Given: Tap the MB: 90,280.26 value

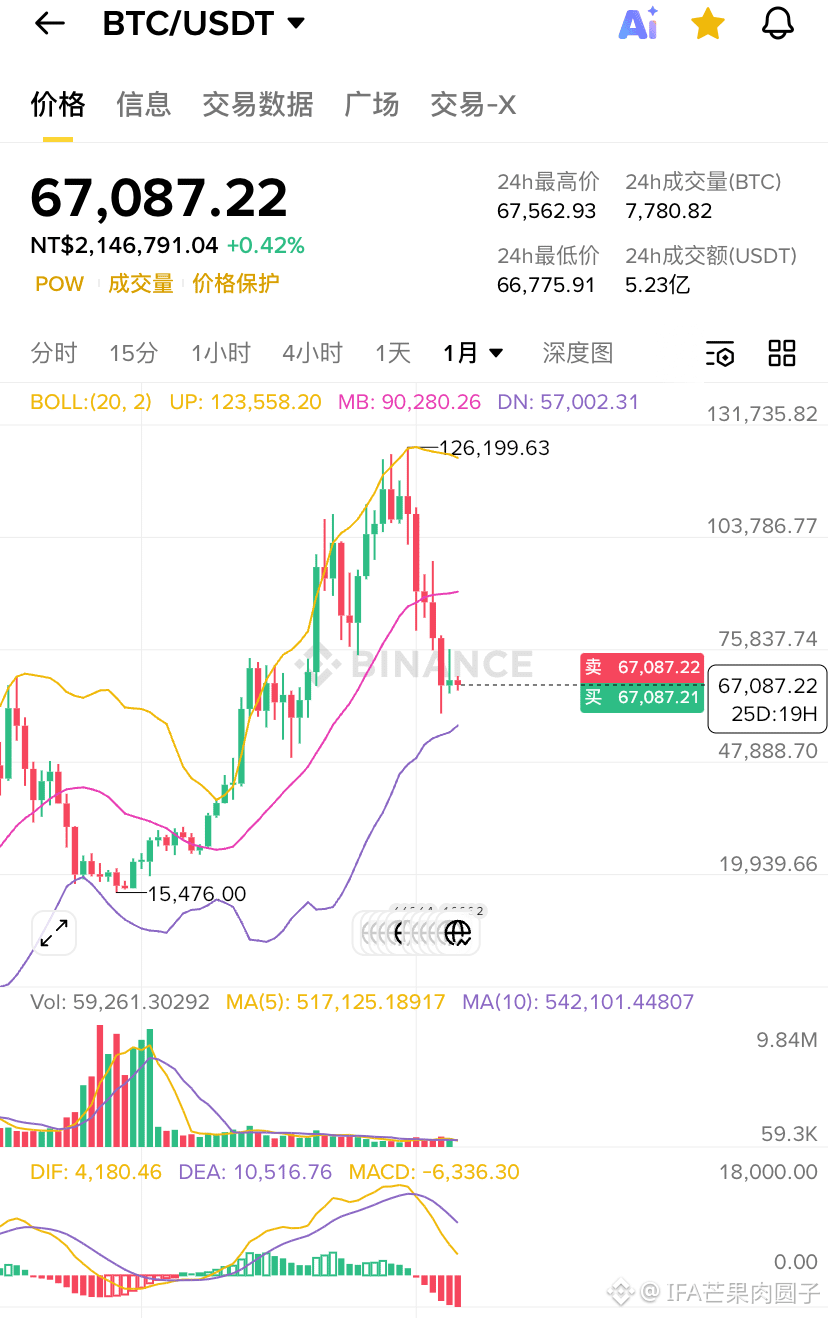Looking at the screenshot, I should click(x=409, y=402).
